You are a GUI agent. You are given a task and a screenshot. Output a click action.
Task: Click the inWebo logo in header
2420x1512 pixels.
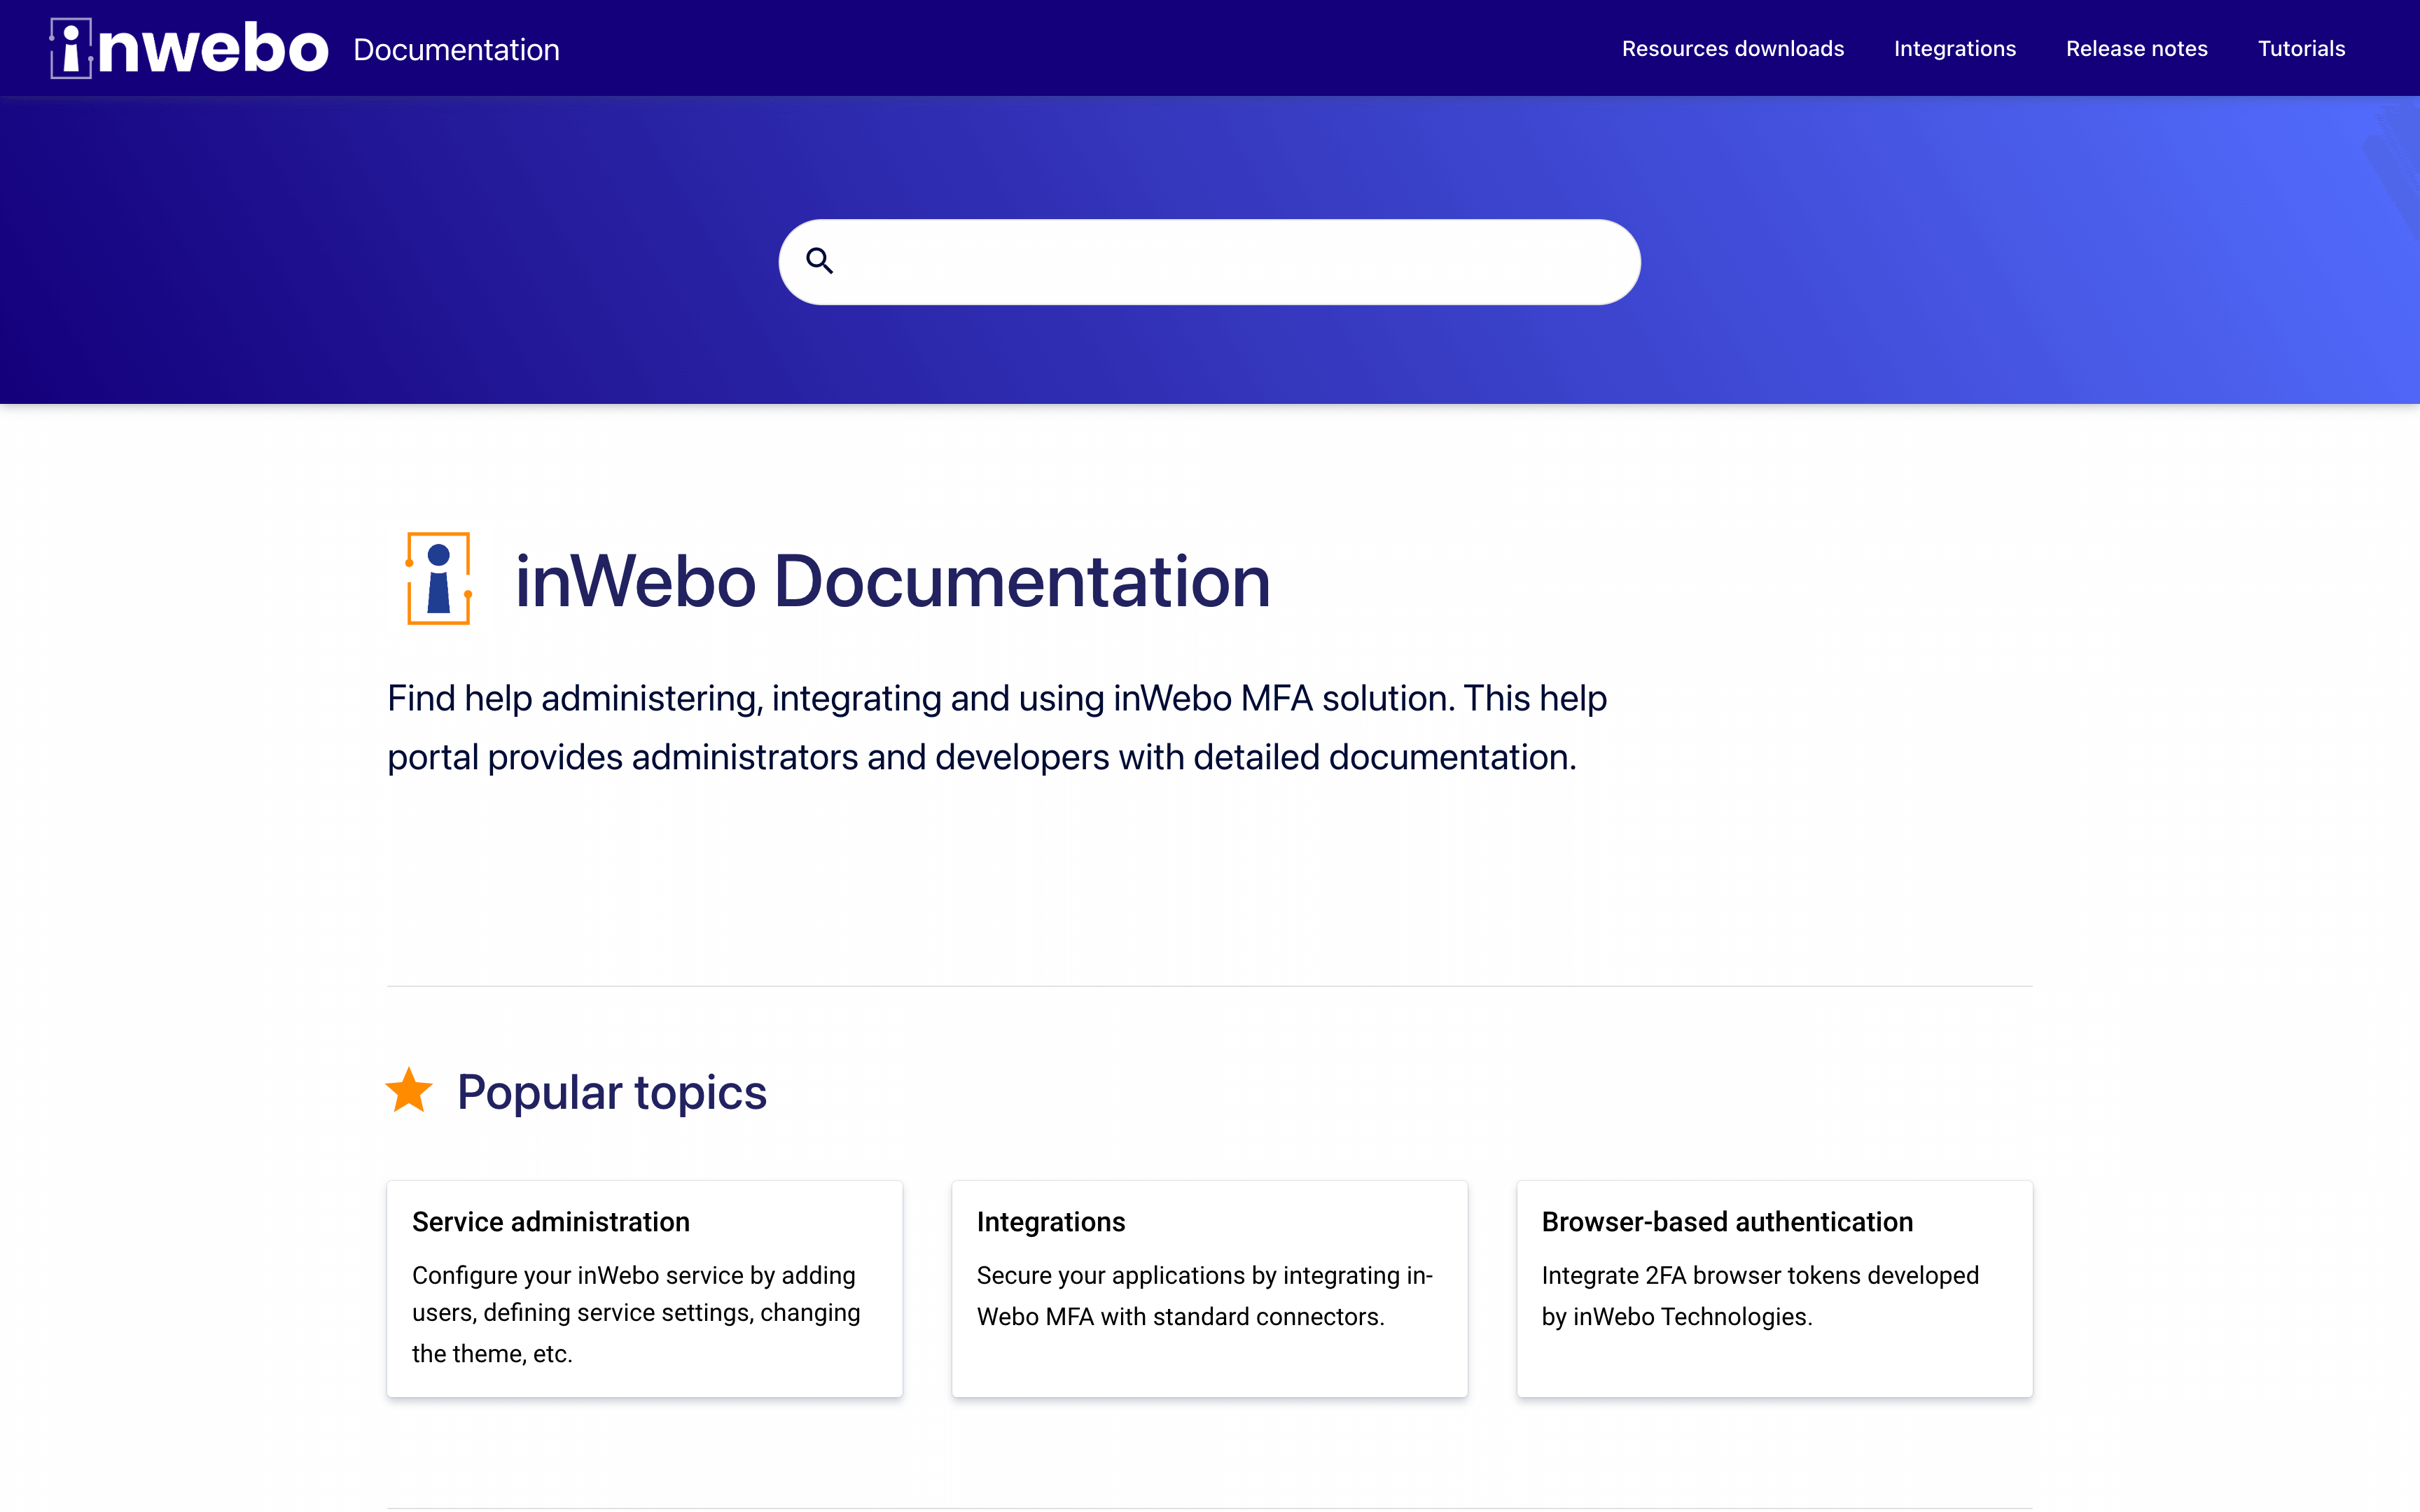tap(189, 48)
